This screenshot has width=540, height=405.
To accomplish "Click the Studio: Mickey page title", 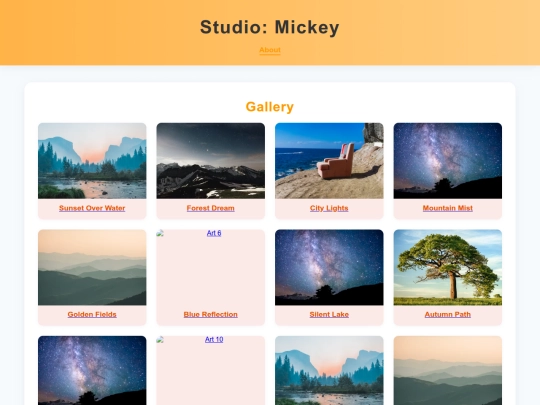I will click(x=270, y=27).
